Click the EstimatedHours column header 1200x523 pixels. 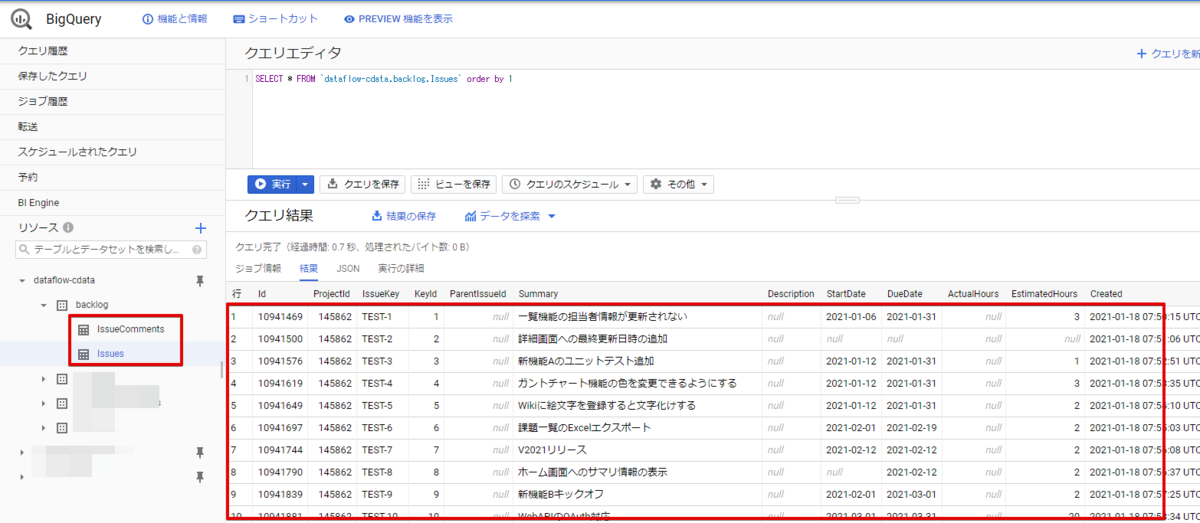click(1044, 294)
